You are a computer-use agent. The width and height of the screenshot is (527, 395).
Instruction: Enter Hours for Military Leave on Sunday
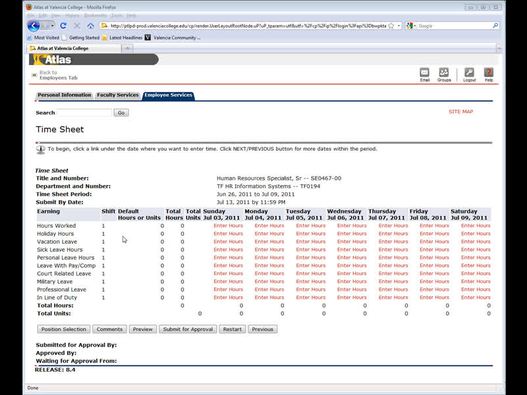pyautogui.click(x=228, y=281)
